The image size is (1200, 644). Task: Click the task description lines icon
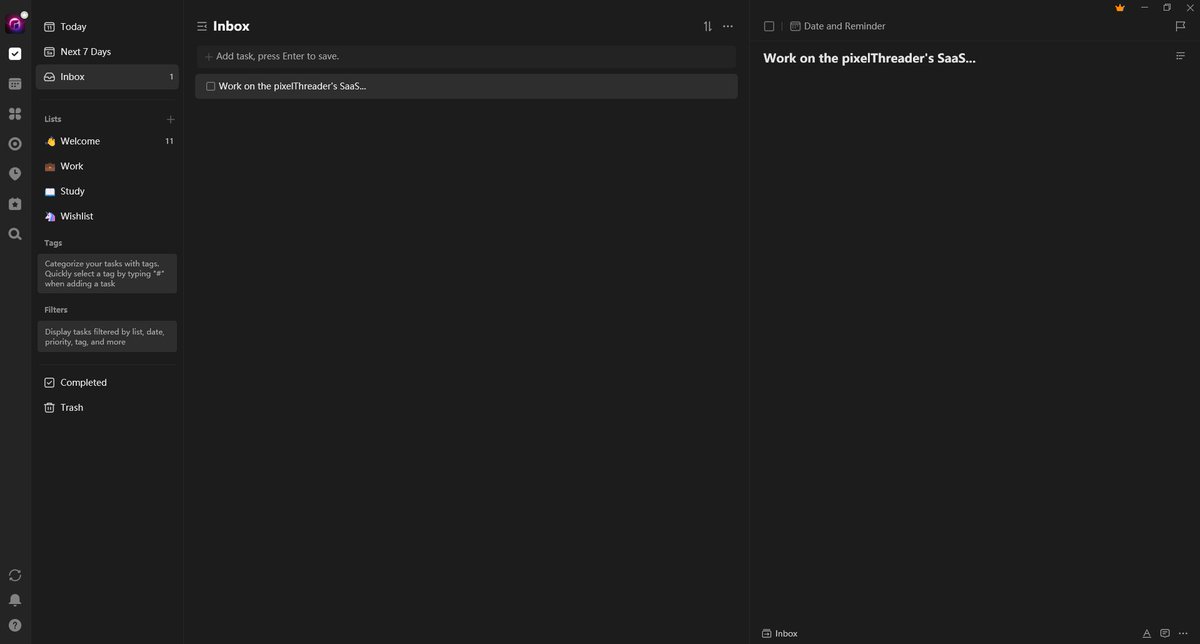pyautogui.click(x=1181, y=56)
